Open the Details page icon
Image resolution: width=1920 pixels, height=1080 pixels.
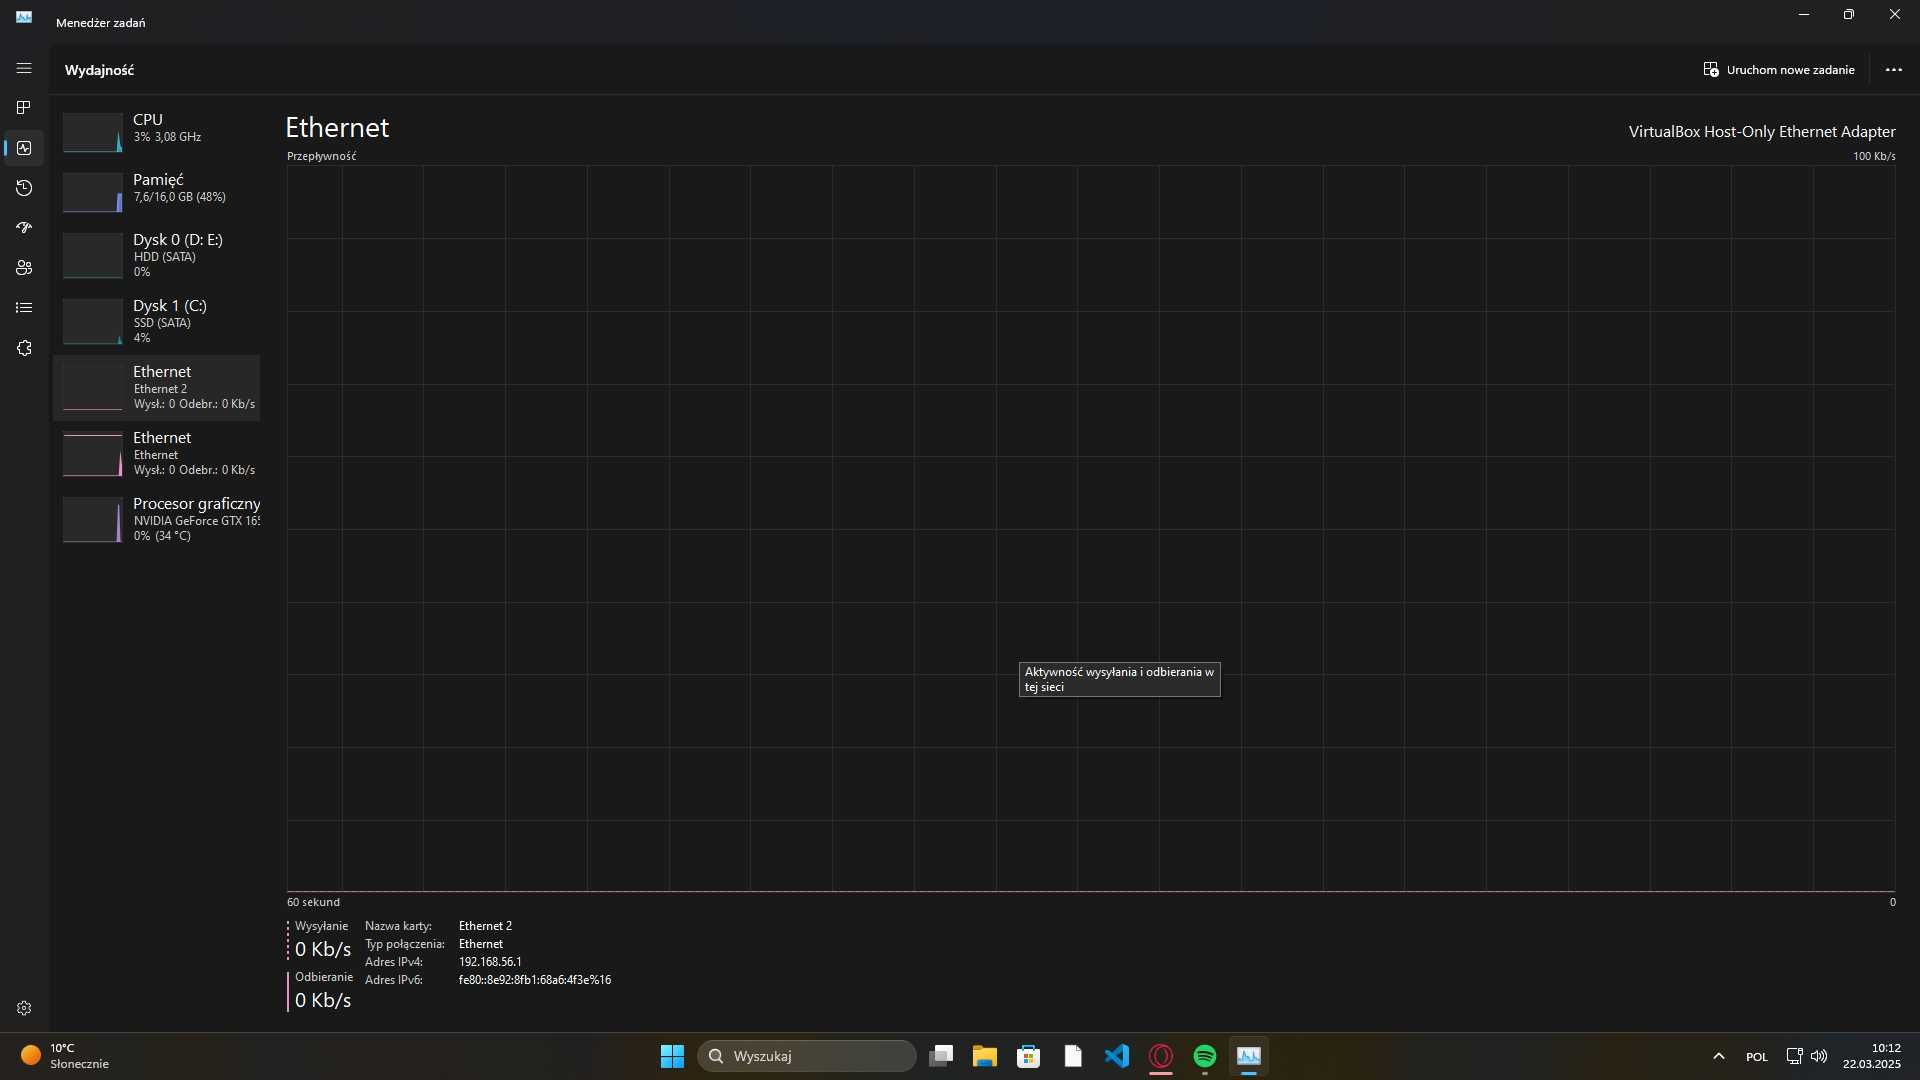[x=24, y=308]
